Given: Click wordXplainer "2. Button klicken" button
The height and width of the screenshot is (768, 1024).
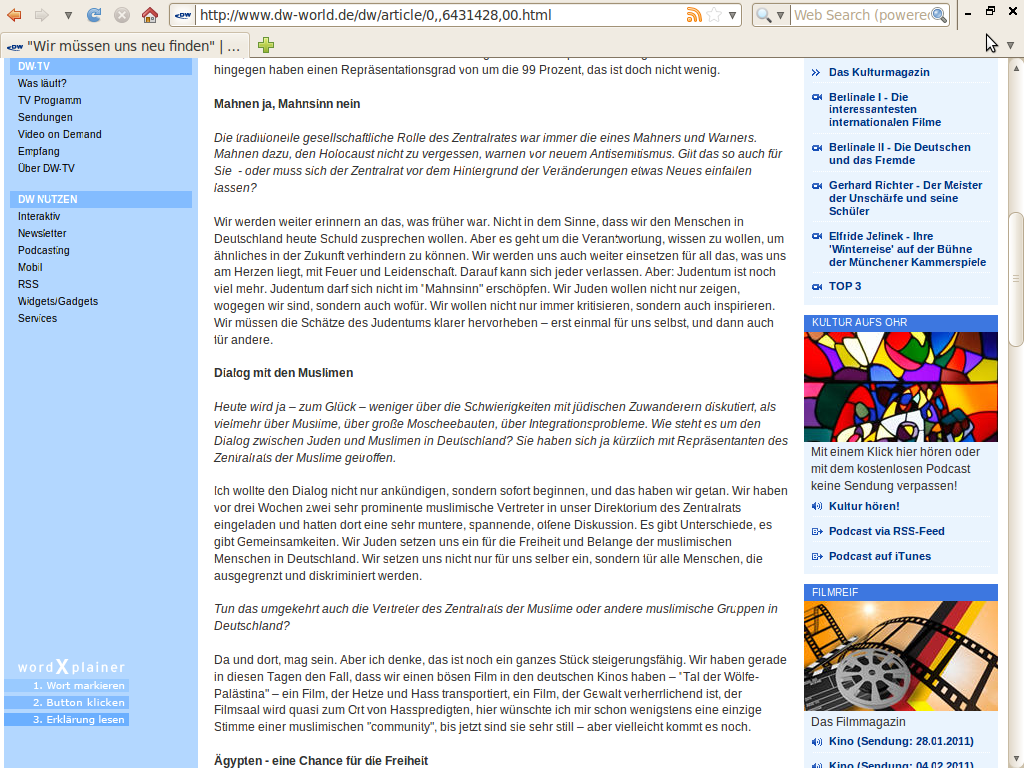Looking at the screenshot, I should pyautogui.click(x=67, y=703).
